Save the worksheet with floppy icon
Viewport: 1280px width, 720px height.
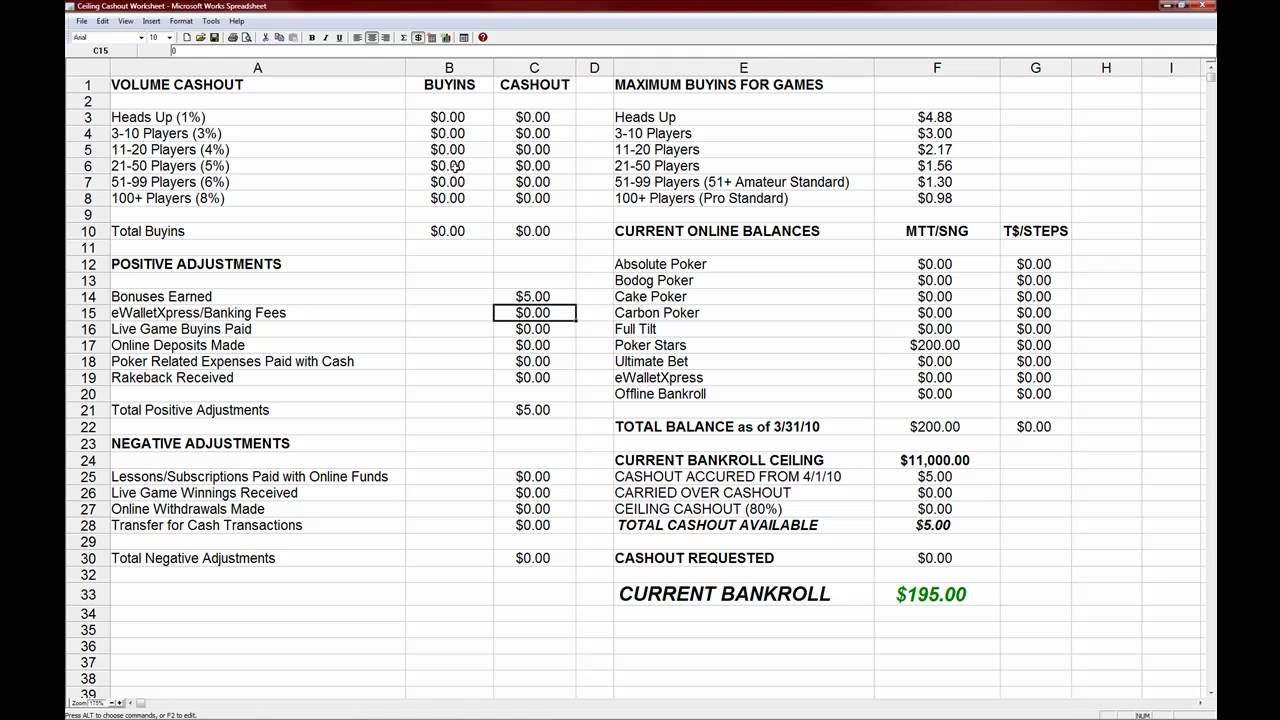coord(214,38)
